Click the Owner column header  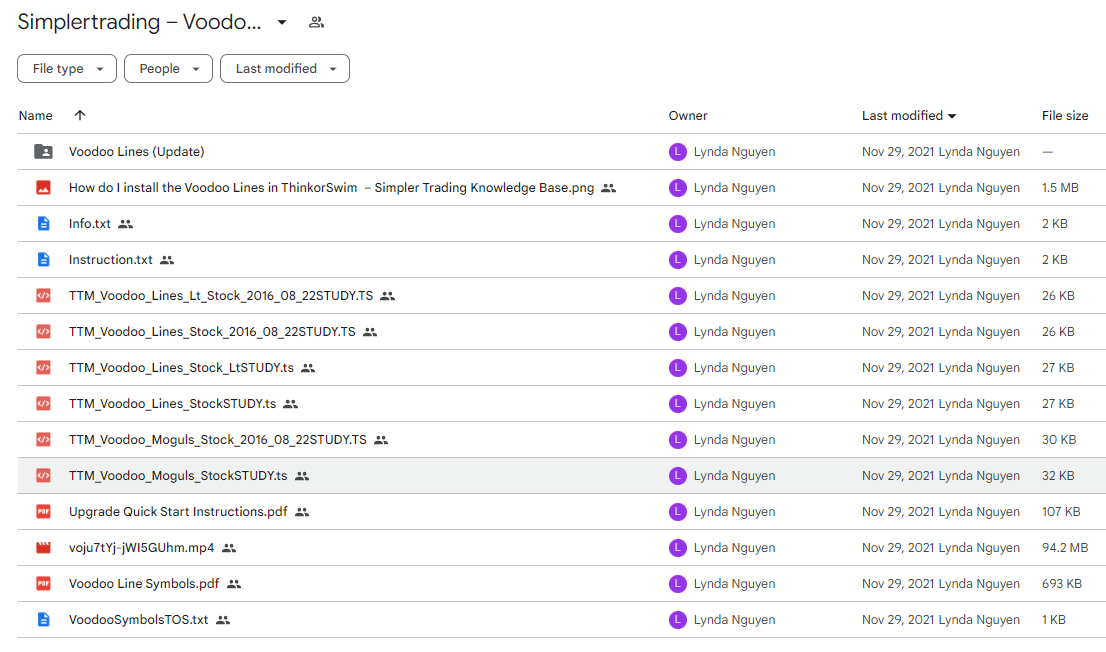click(688, 116)
